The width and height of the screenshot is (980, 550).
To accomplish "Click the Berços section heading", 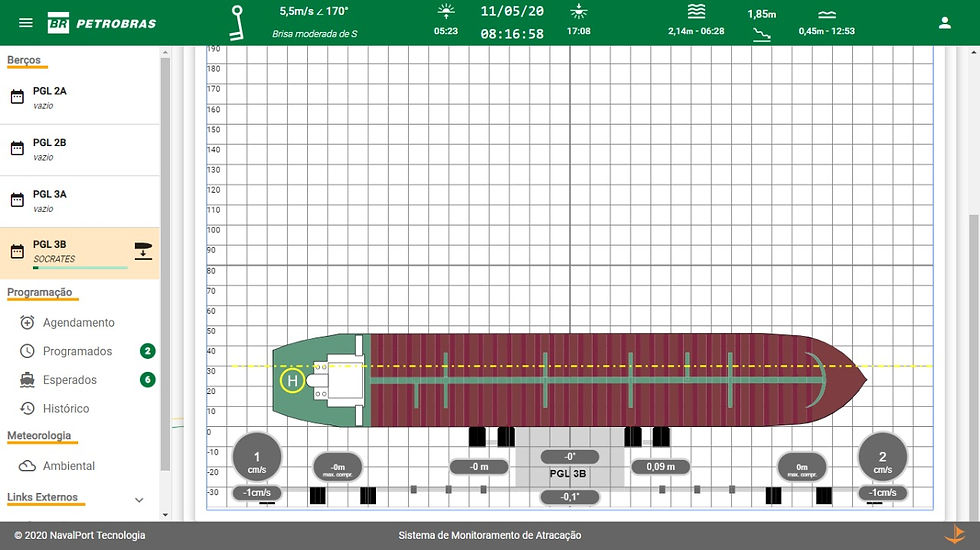I will point(24,60).
